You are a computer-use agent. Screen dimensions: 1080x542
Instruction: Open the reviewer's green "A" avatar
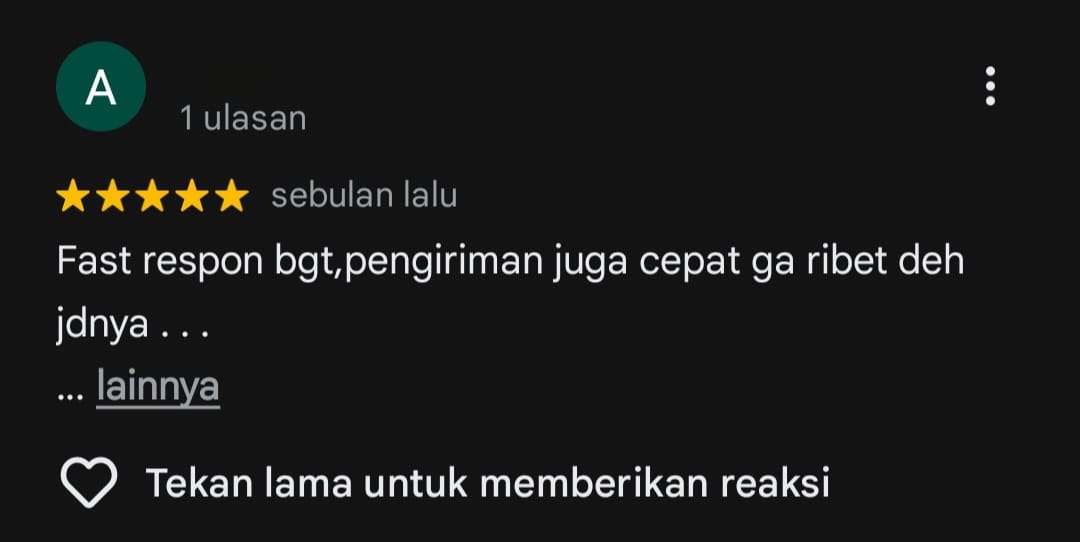click(101, 87)
